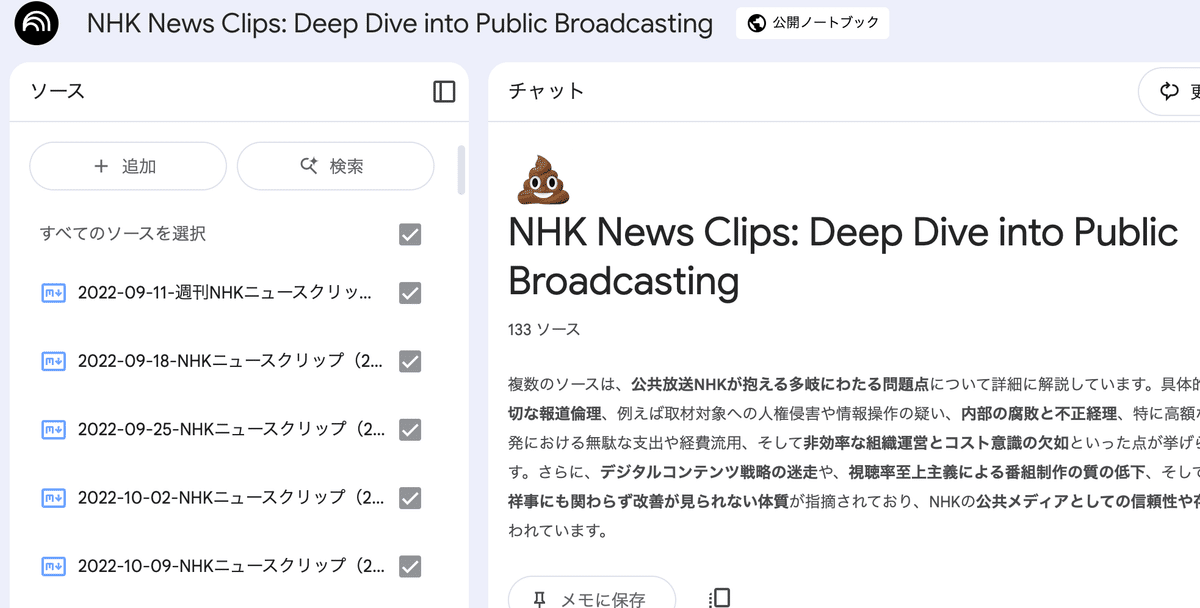The width and height of the screenshot is (1200, 608).
Task: Click the 追加 button to add a source
Action: point(127,166)
